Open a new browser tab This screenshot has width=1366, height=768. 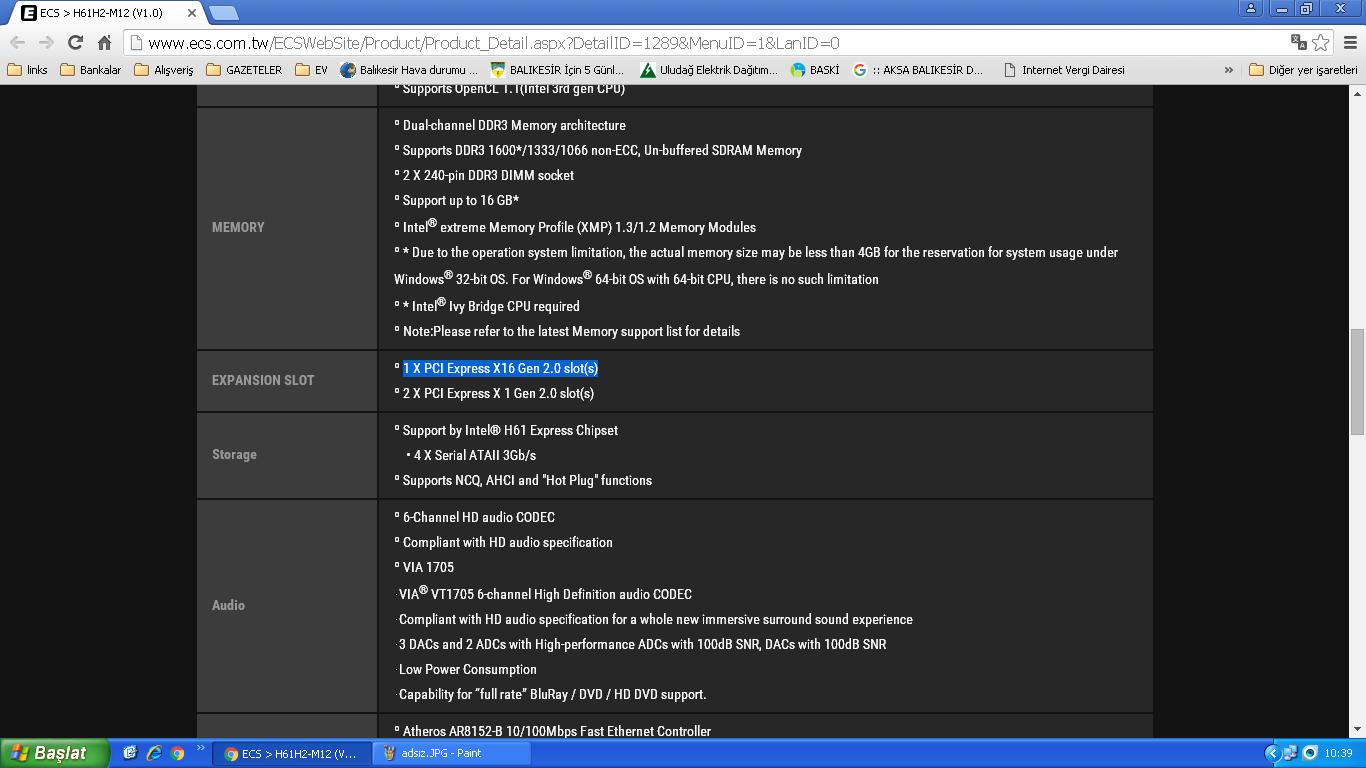[224, 13]
